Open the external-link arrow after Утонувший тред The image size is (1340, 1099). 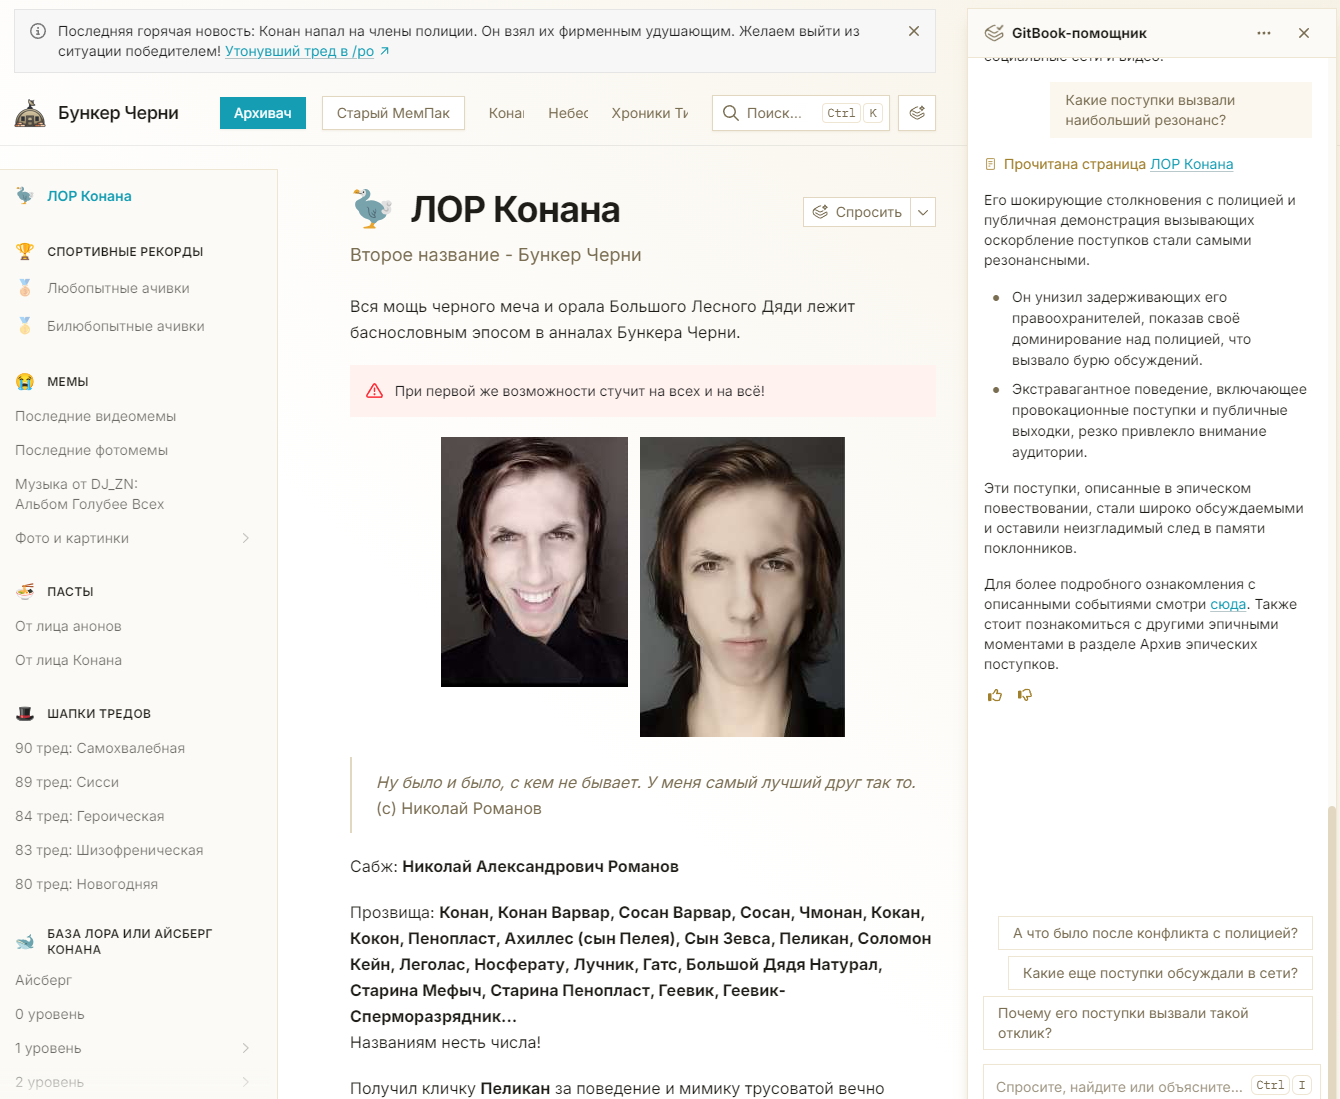point(385,51)
